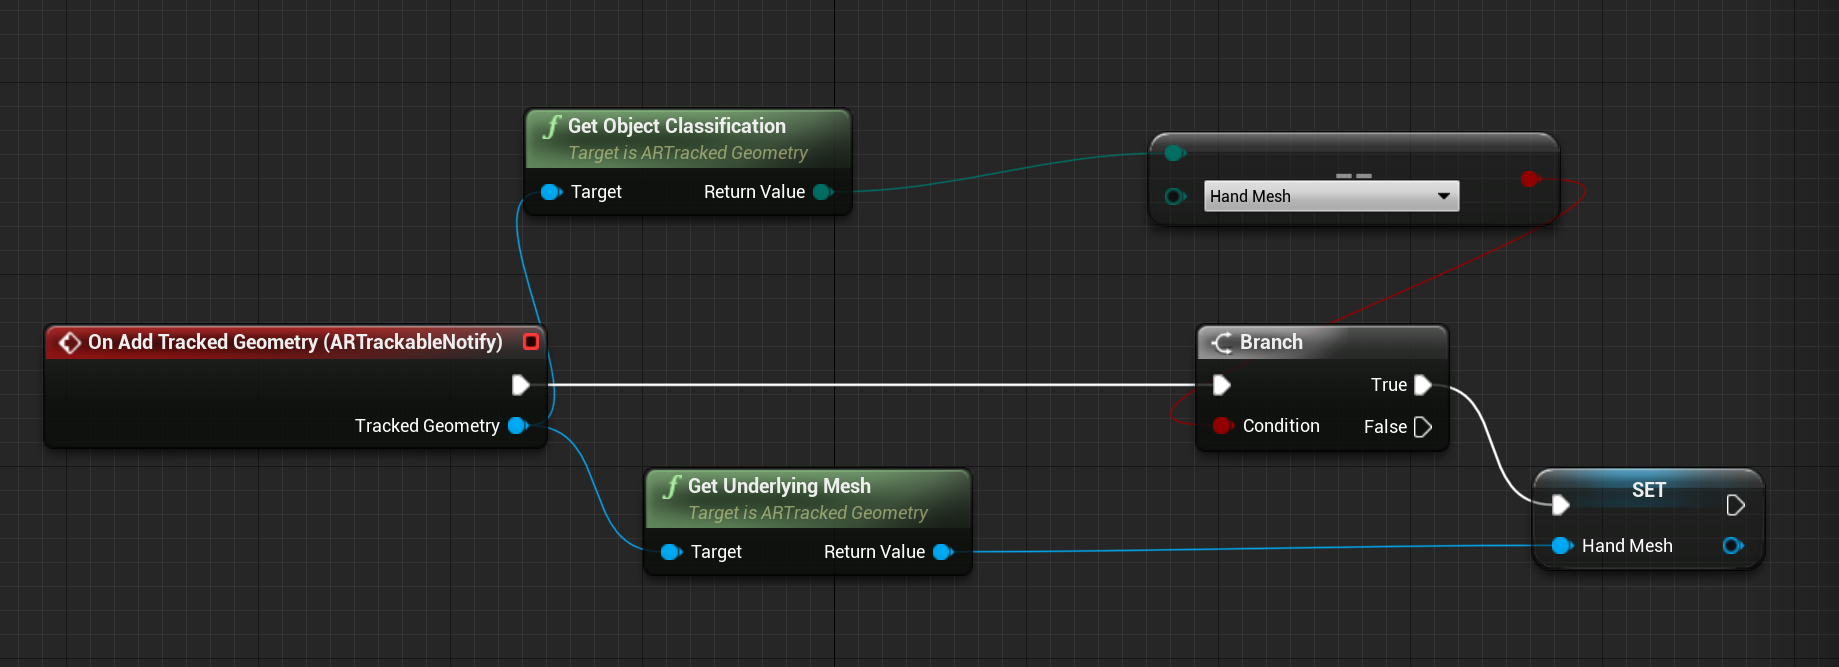Select the Branch node by its title
The image size is (1839, 667).
pos(1270,342)
